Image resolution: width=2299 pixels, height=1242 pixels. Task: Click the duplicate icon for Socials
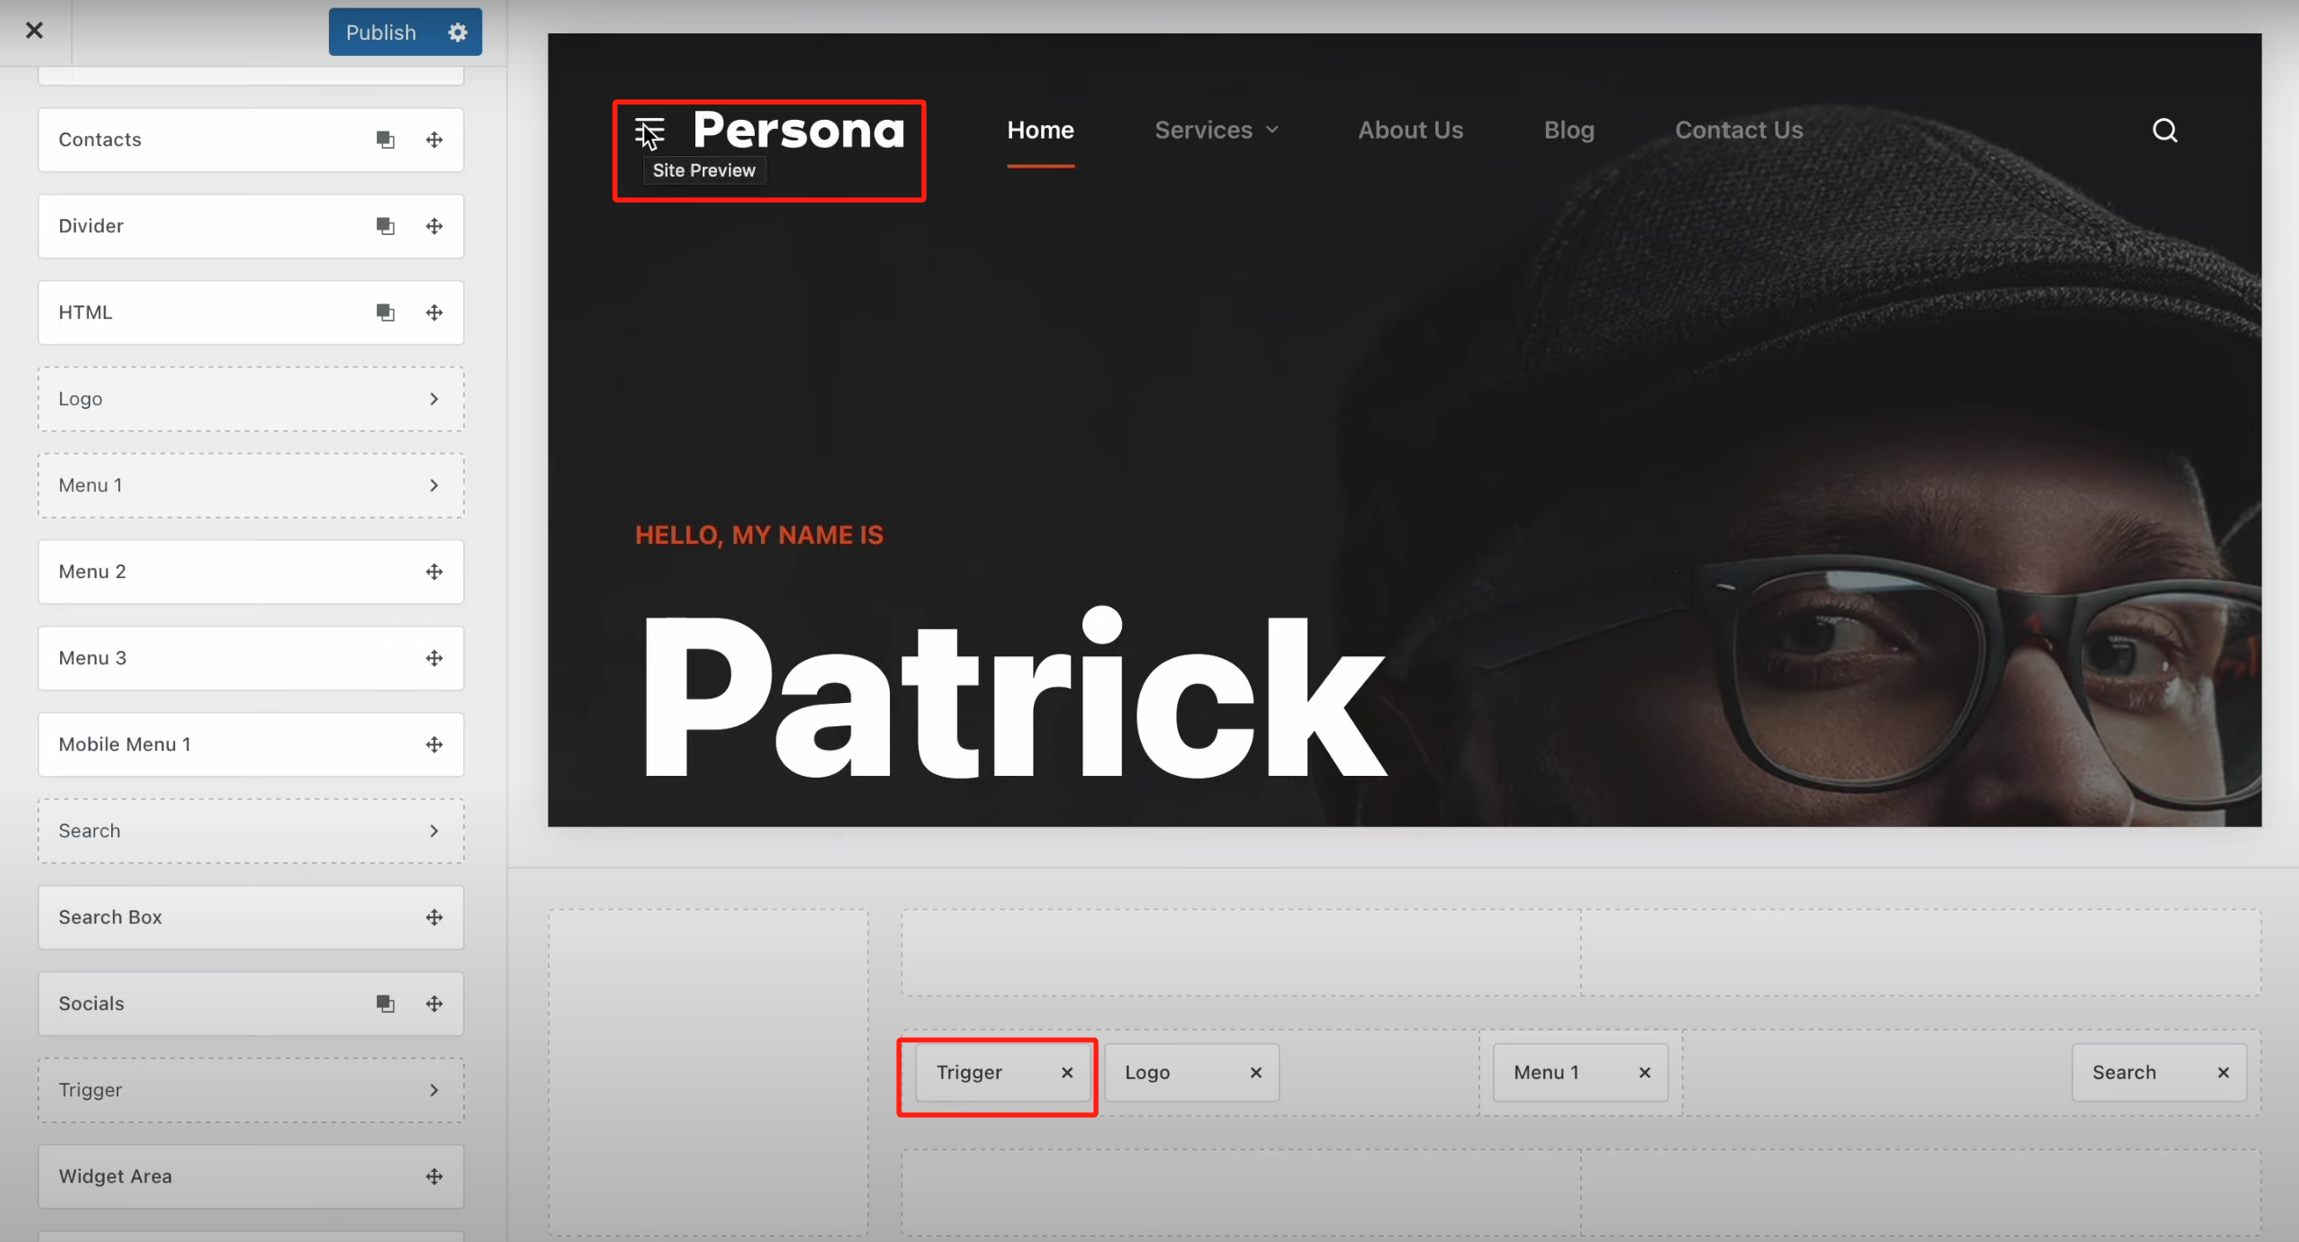point(385,1004)
